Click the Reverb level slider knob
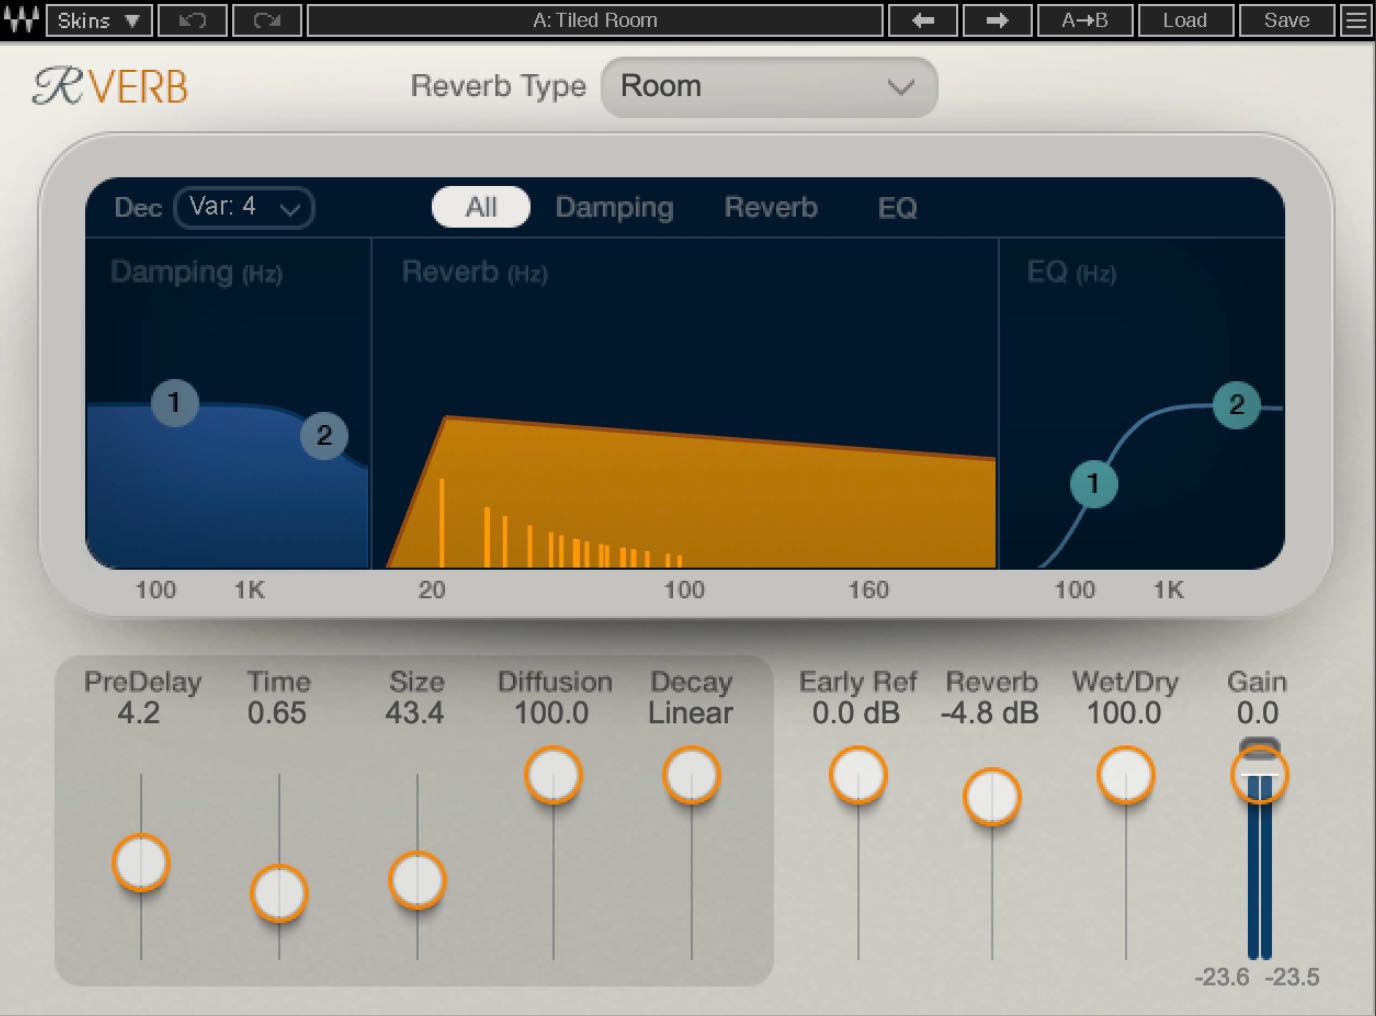The image size is (1376, 1016). click(992, 797)
